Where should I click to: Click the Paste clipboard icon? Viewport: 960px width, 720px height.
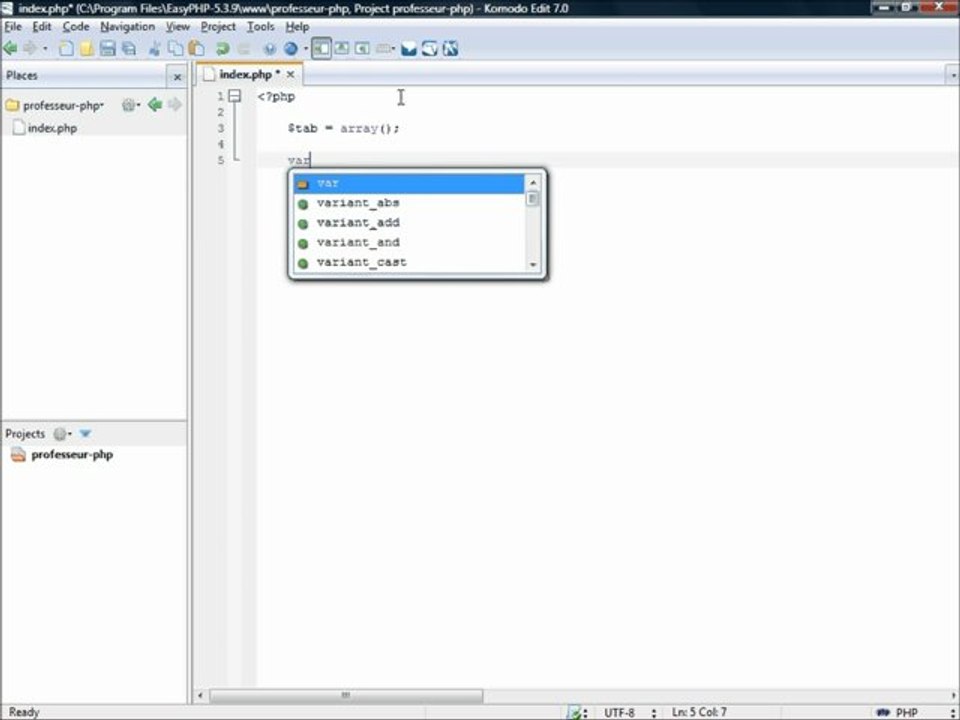pyautogui.click(x=196, y=48)
